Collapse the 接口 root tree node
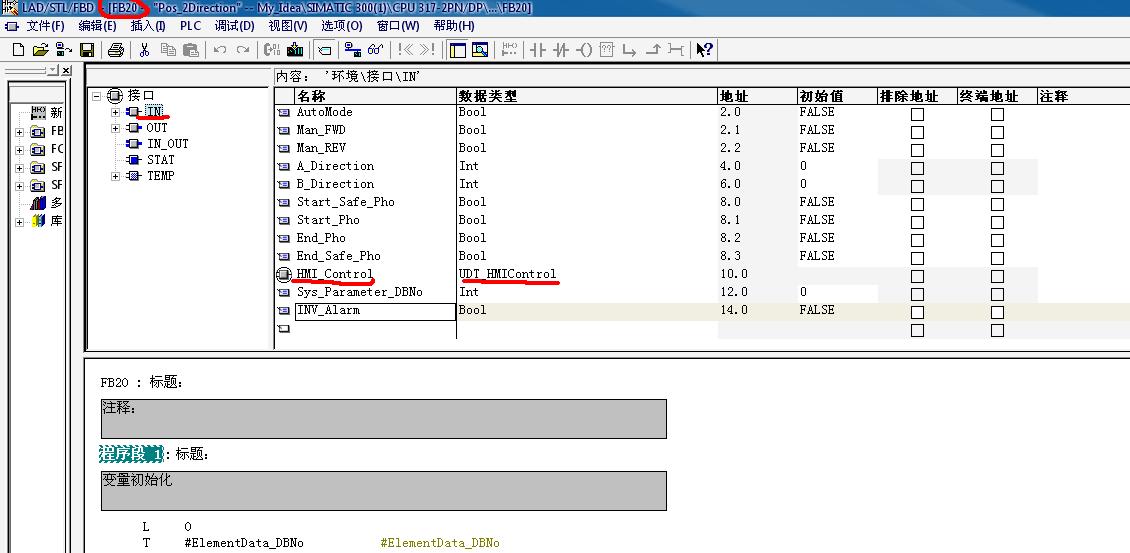 [x=96, y=96]
